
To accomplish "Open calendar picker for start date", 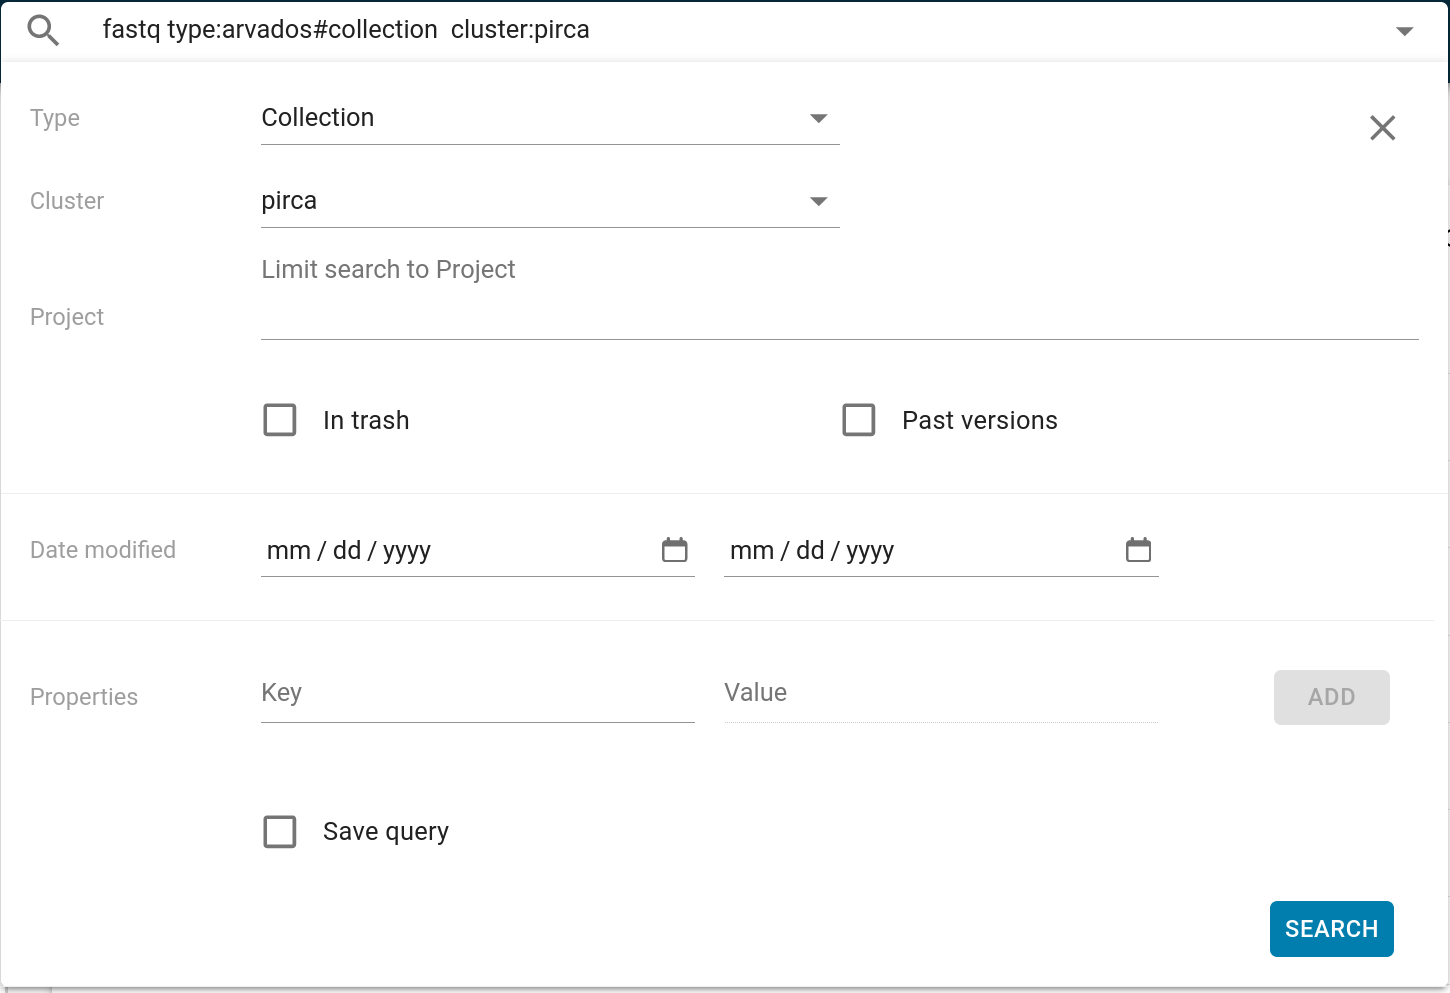I will click(x=675, y=550).
